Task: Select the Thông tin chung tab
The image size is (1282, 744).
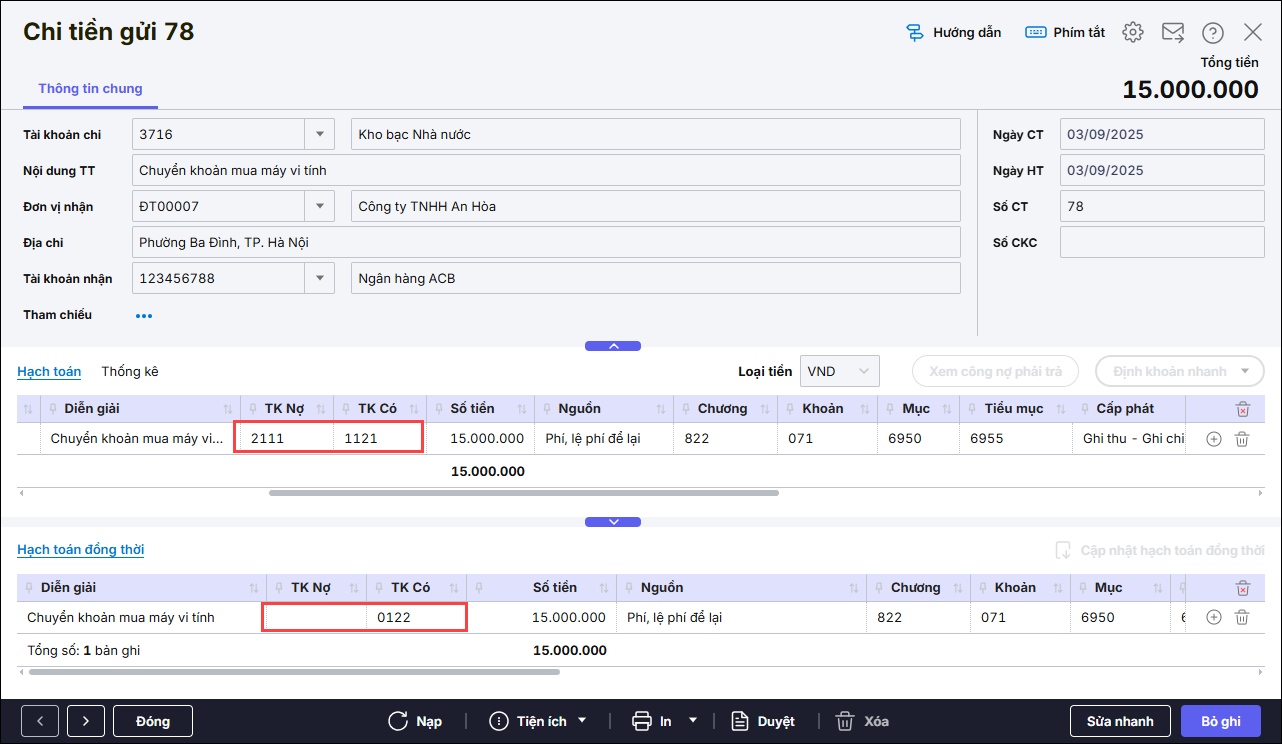Action: [90, 89]
